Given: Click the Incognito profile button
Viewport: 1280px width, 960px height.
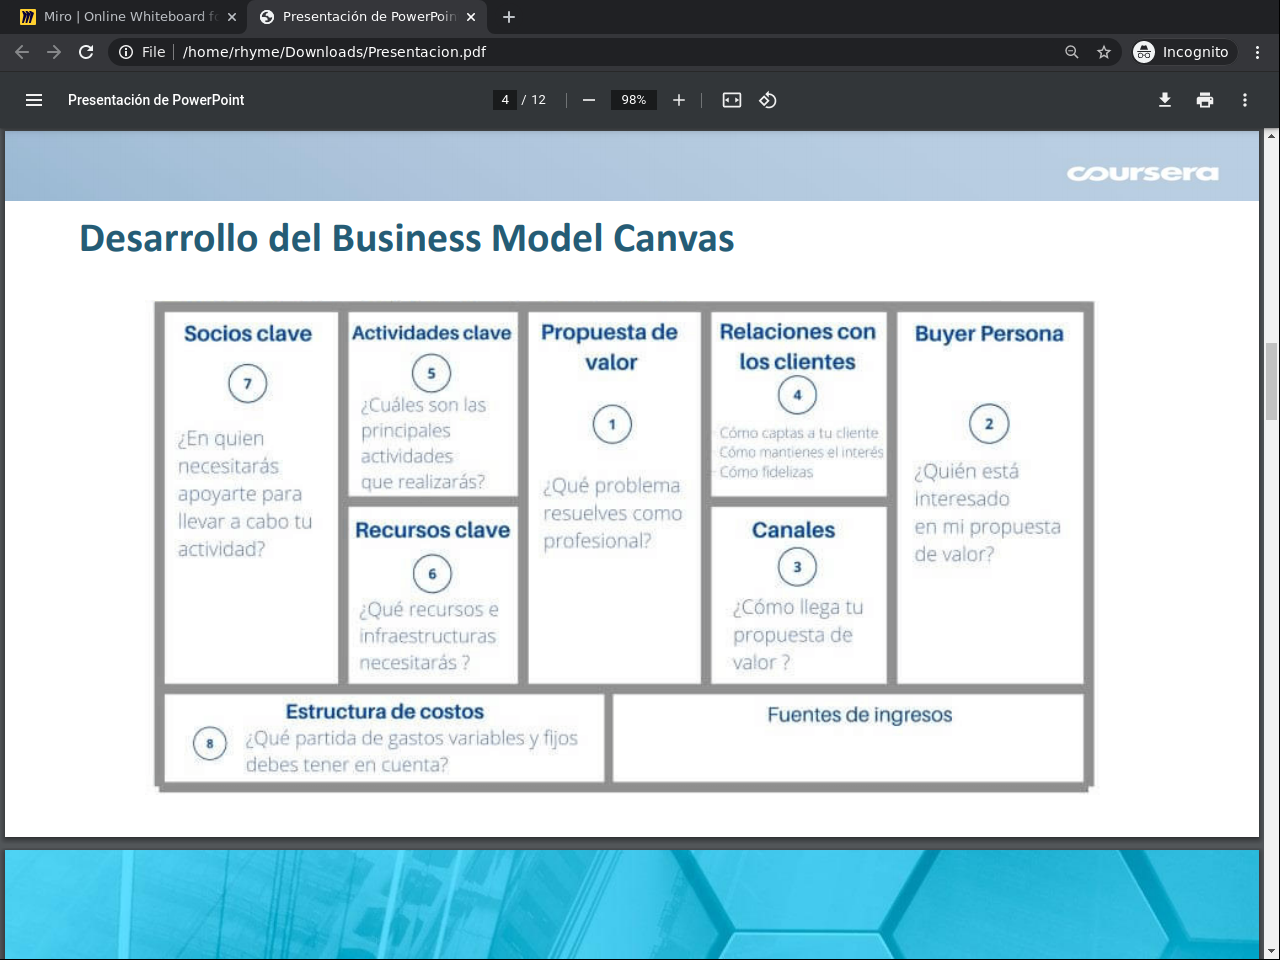Looking at the screenshot, I should pyautogui.click(x=1182, y=52).
